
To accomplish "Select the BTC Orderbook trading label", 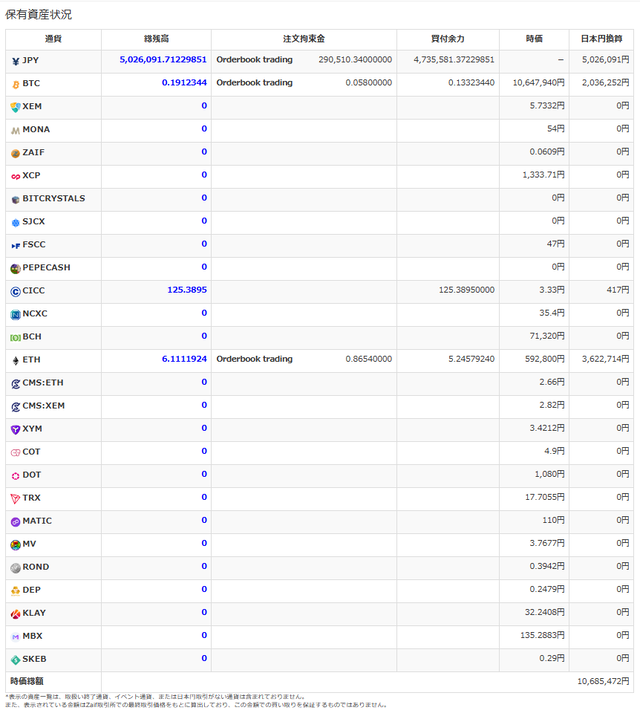I will (x=254, y=83).
